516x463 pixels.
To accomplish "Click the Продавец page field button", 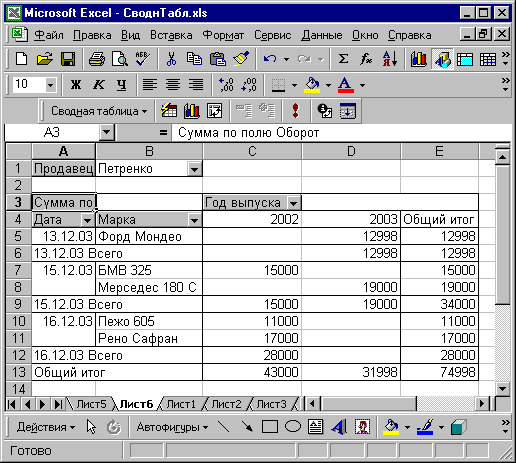I will tap(63, 169).
